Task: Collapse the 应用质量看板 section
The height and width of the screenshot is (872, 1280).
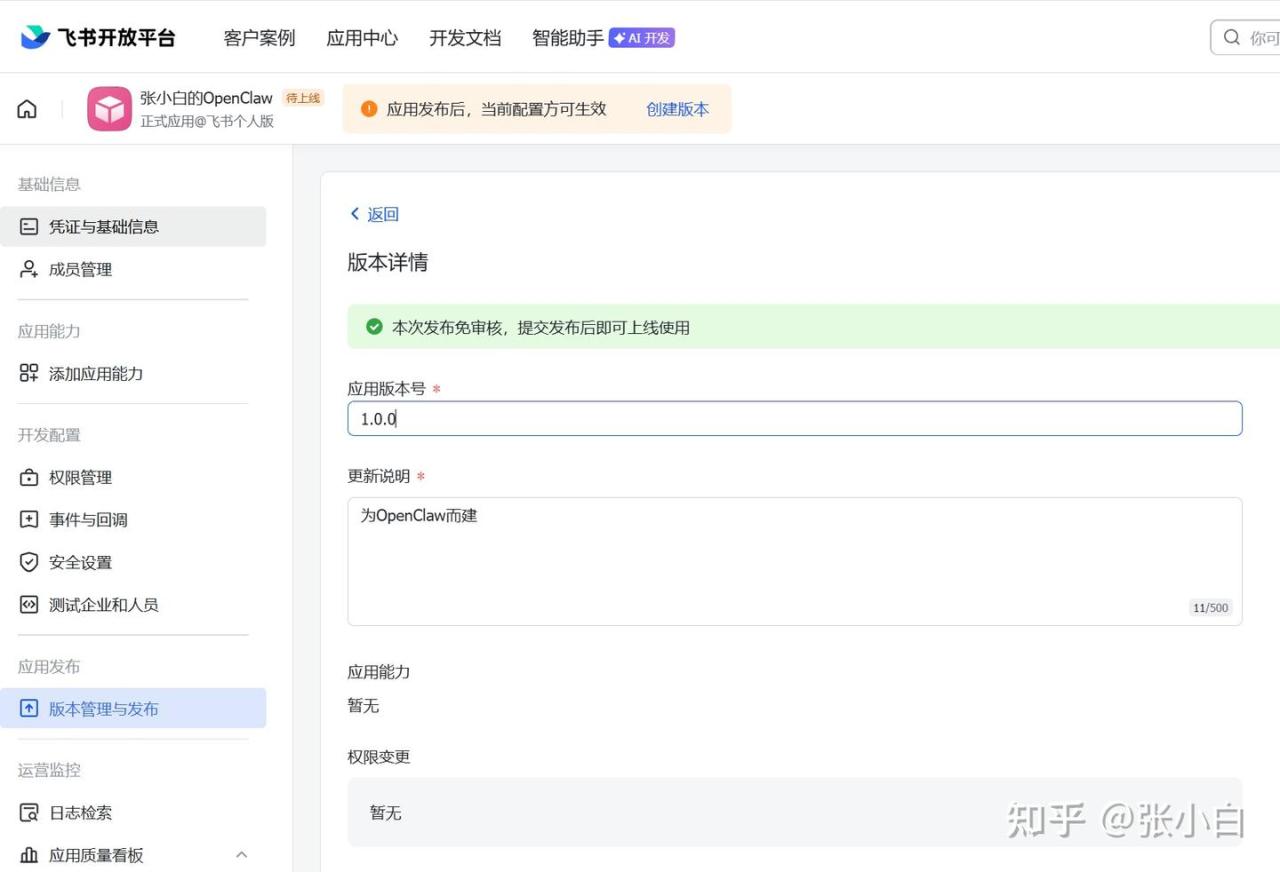Action: coord(241,855)
